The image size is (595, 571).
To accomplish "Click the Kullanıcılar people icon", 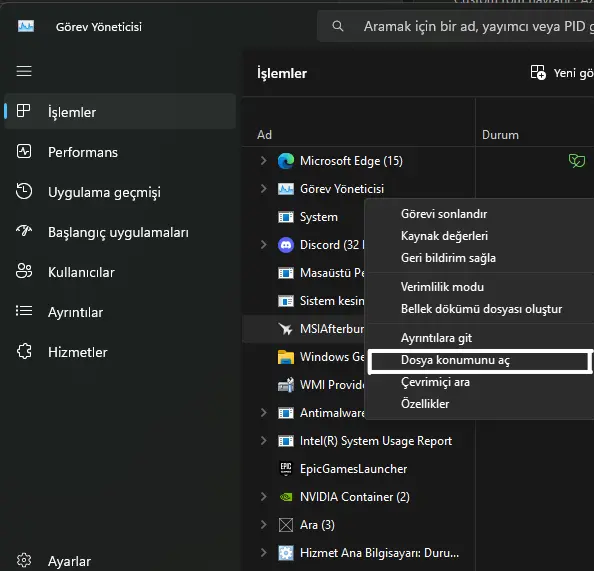I will [24, 271].
